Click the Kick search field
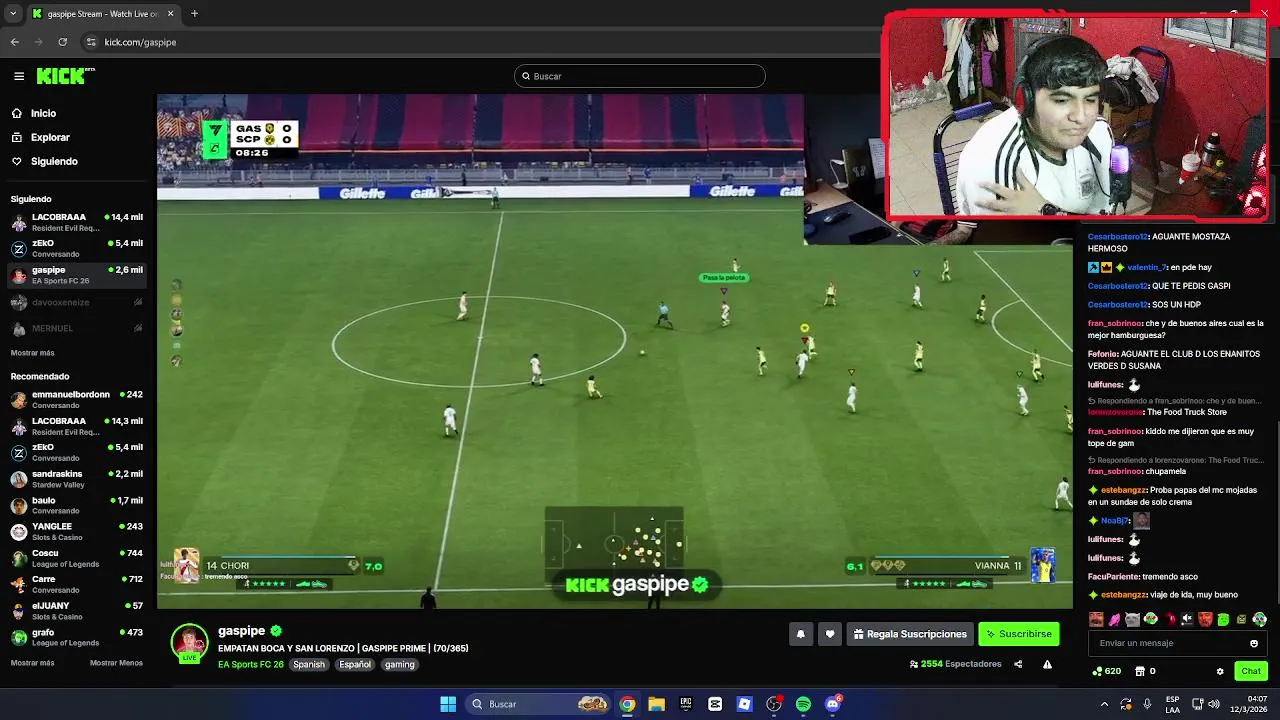Image resolution: width=1280 pixels, height=720 pixels. 640,76
